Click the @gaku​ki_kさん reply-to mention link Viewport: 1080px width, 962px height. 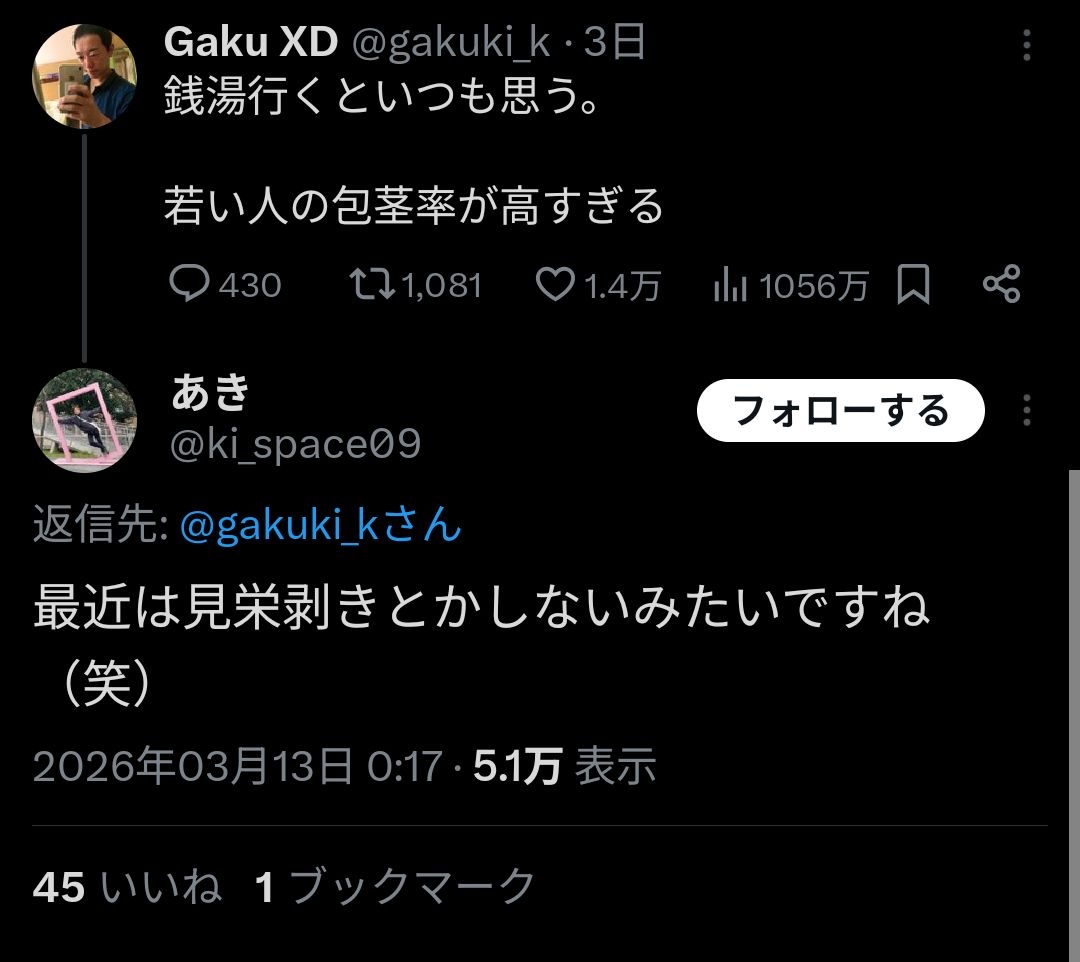tap(320, 525)
